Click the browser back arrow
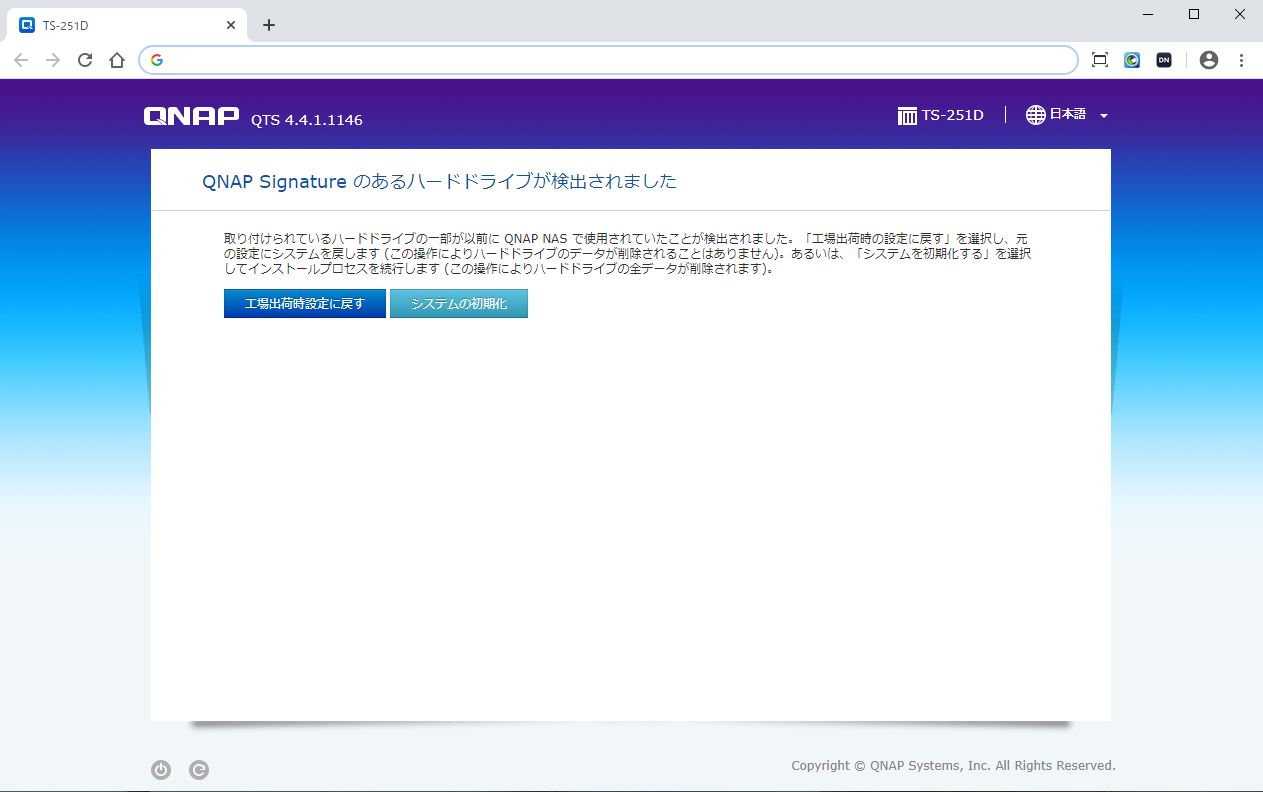 pyautogui.click(x=21, y=60)
